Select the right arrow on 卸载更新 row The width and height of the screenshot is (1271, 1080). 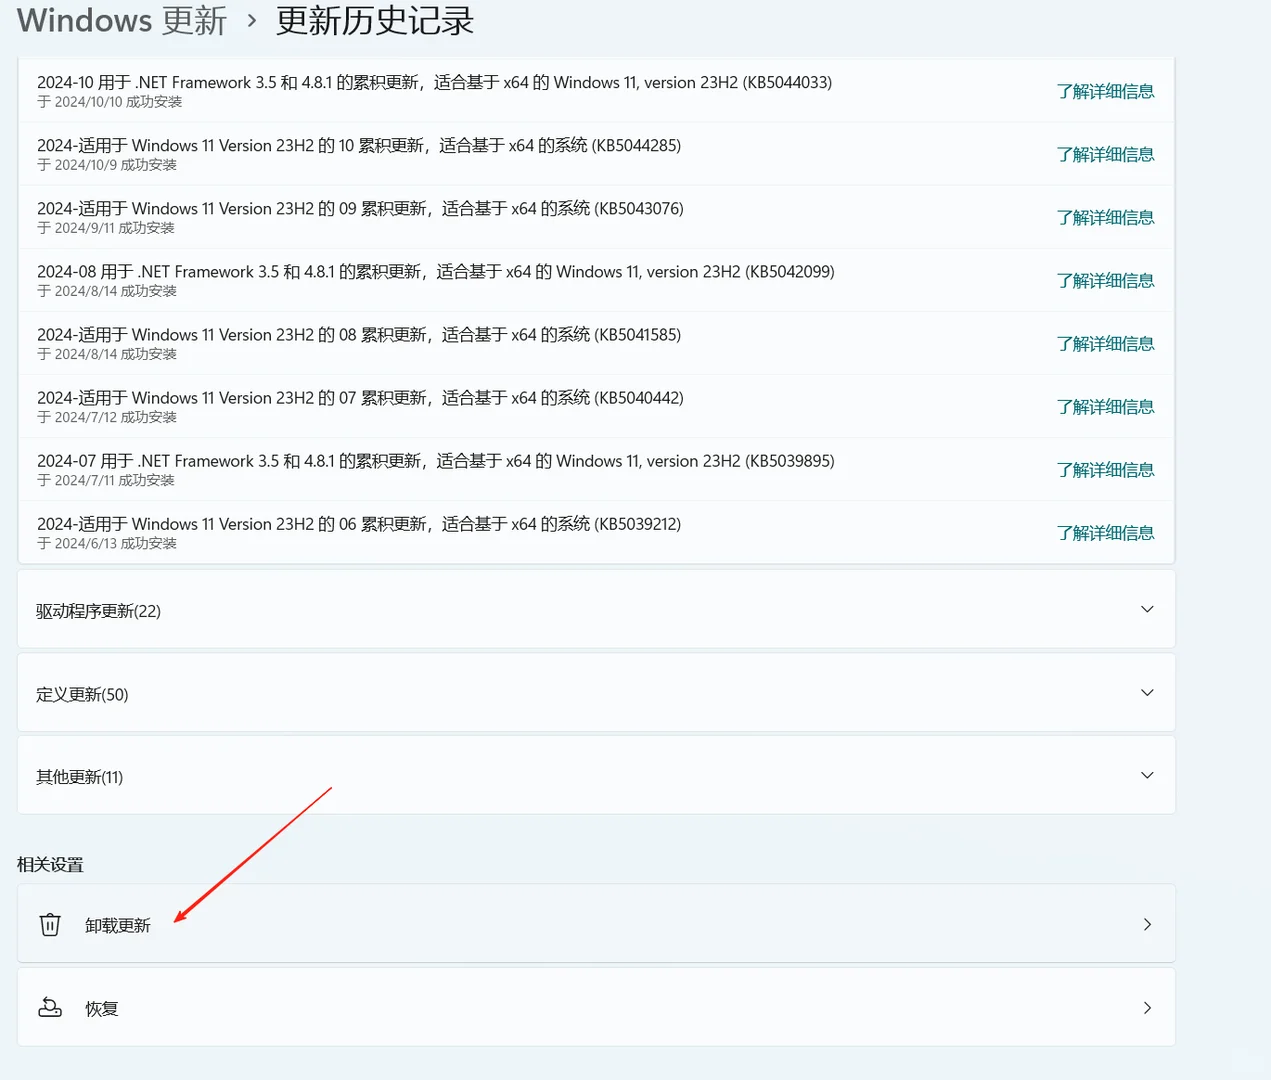point(1147,924)
